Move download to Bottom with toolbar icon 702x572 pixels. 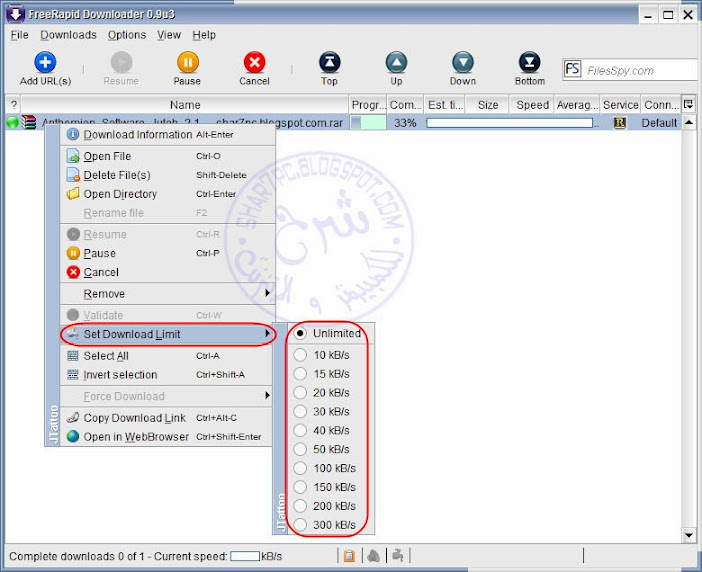(x=529, y=62)
